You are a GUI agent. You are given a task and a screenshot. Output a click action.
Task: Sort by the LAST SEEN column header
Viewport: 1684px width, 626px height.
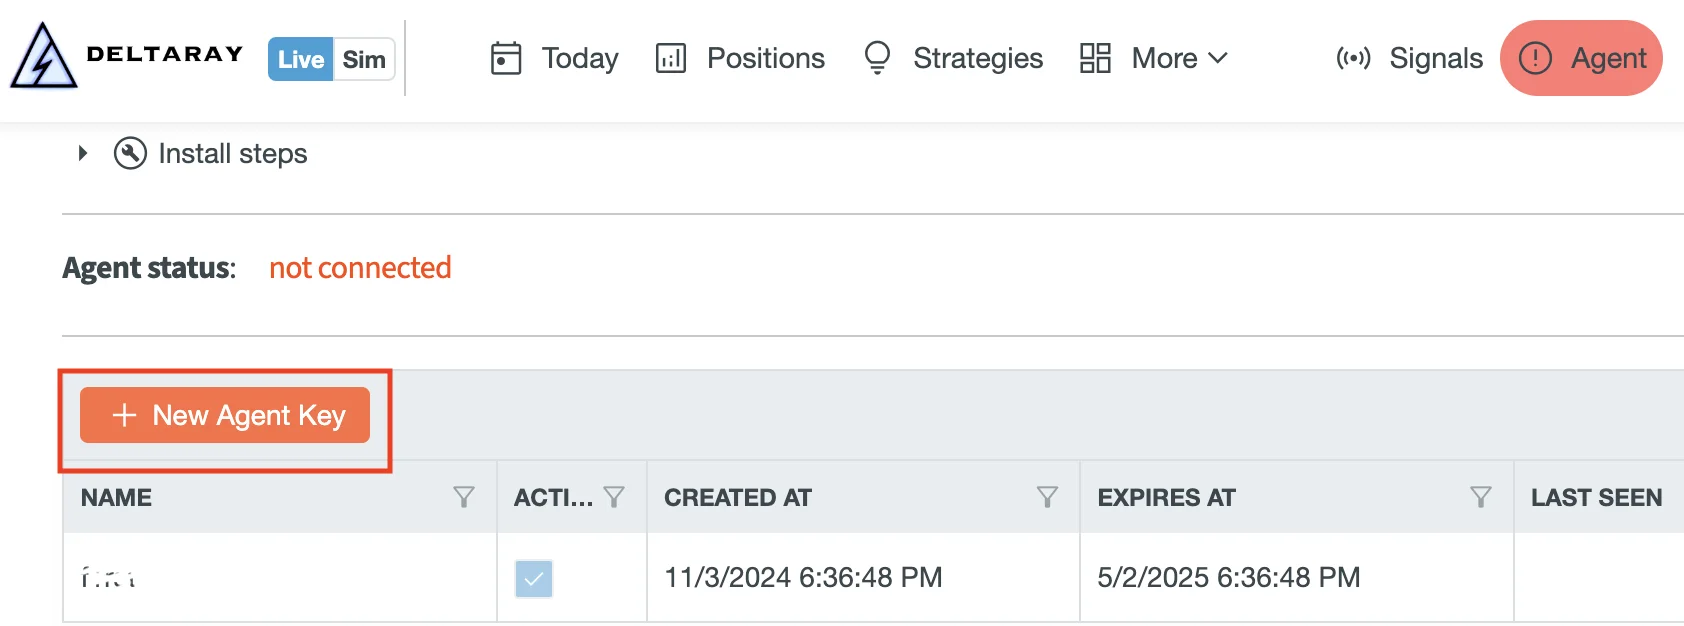click(1596, 497)
